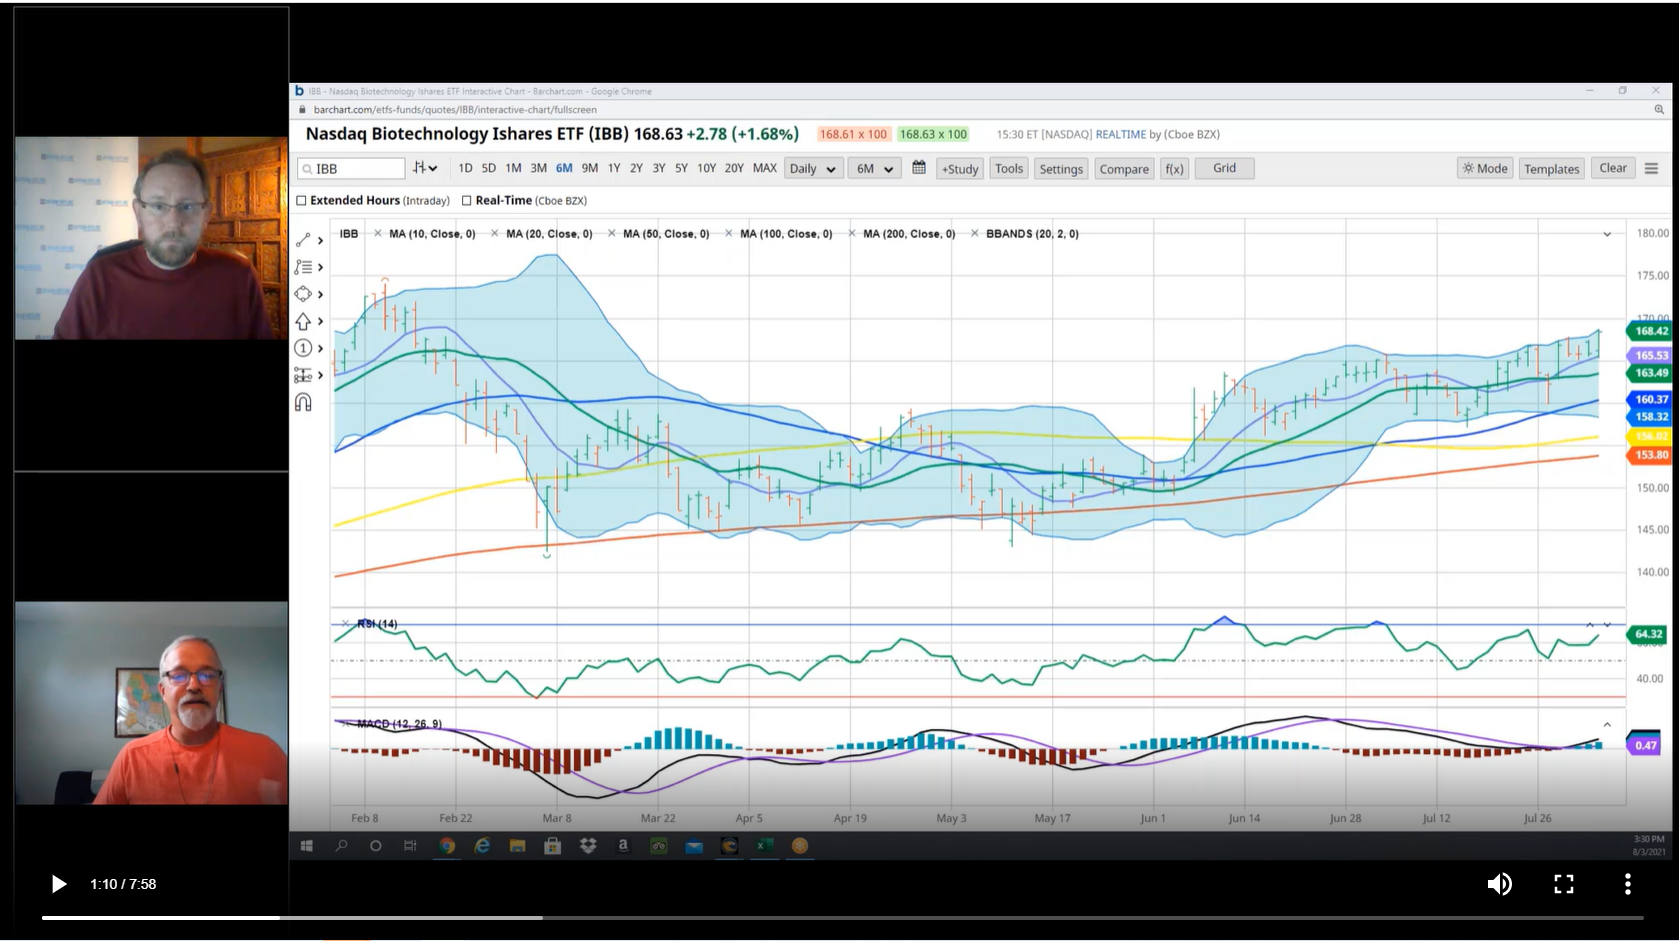
Task: Open Windows Start menu
Action: tap(307, 846)
